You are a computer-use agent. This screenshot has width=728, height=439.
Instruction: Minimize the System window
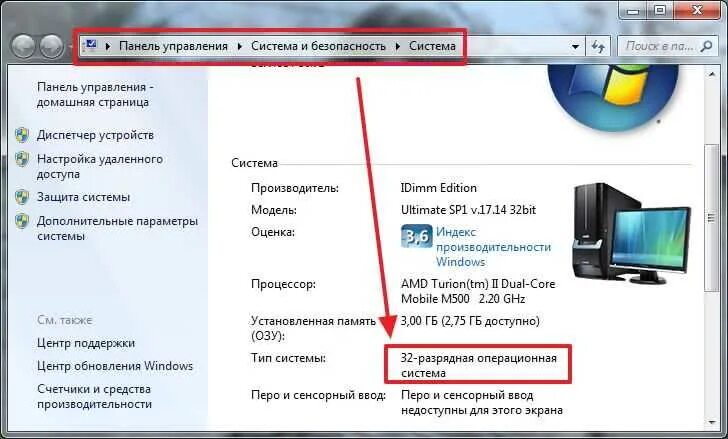tap(633, 10)
